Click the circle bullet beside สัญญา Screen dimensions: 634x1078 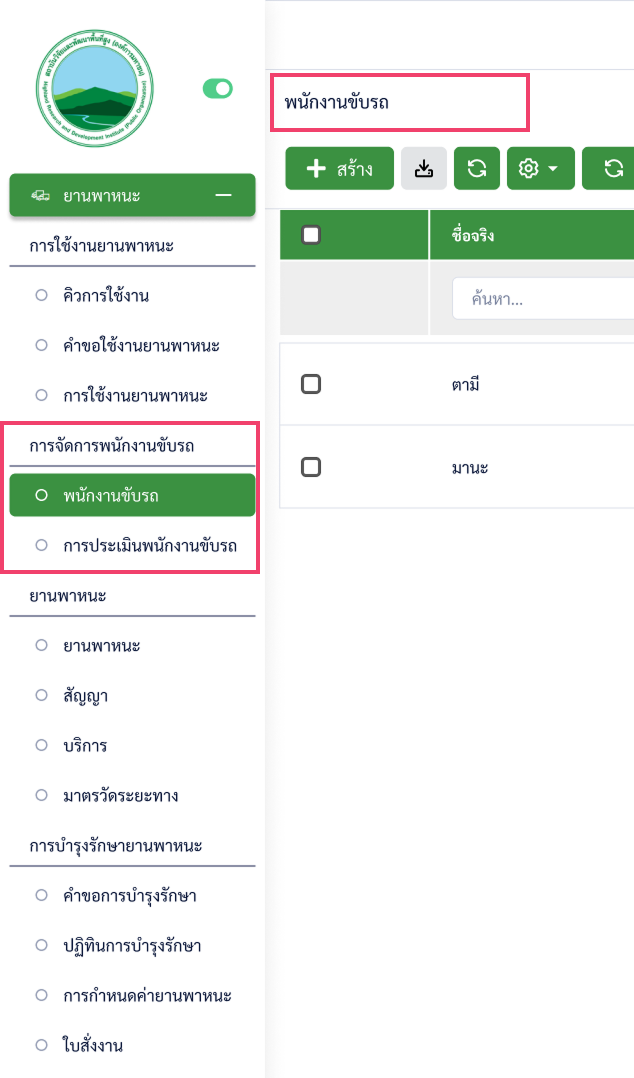coord(41,695)
